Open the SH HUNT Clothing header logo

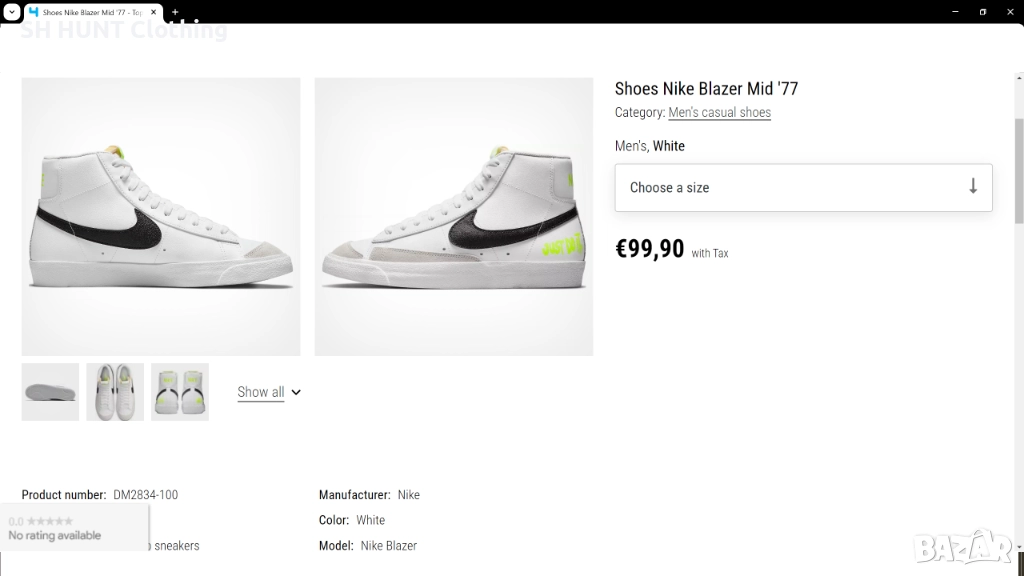124,31
